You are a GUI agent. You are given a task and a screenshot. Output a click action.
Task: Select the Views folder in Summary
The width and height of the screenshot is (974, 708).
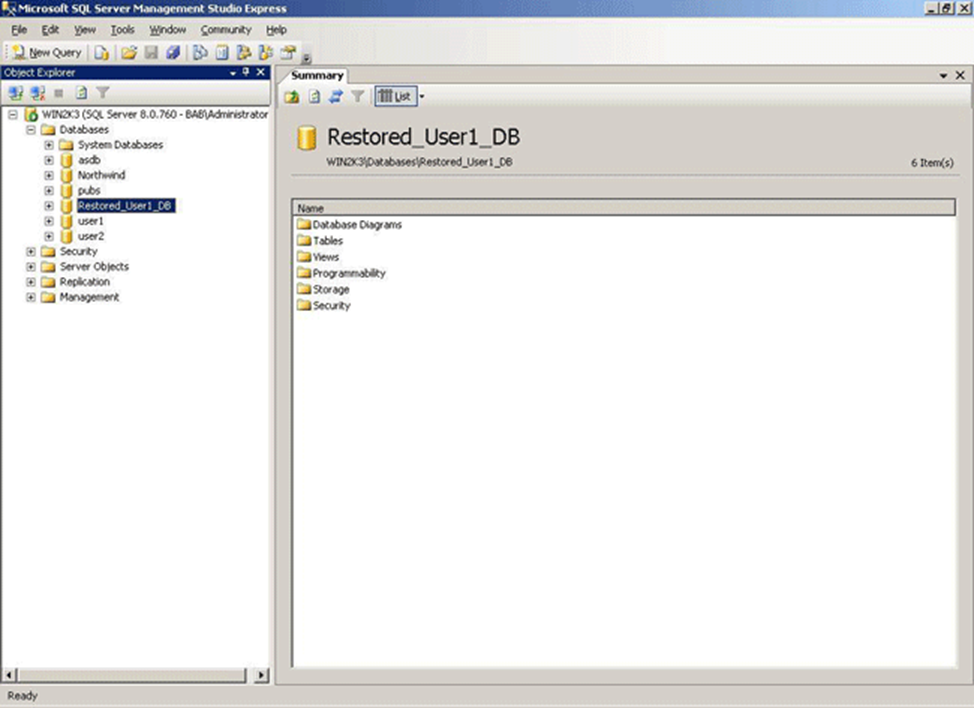(318, 257)
